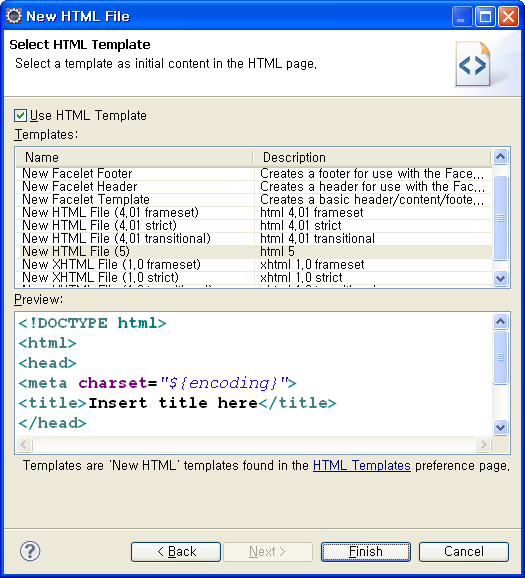Maximize the New HTML File dialog
Screen dimensions: 525x578
[x=485, y=17]
